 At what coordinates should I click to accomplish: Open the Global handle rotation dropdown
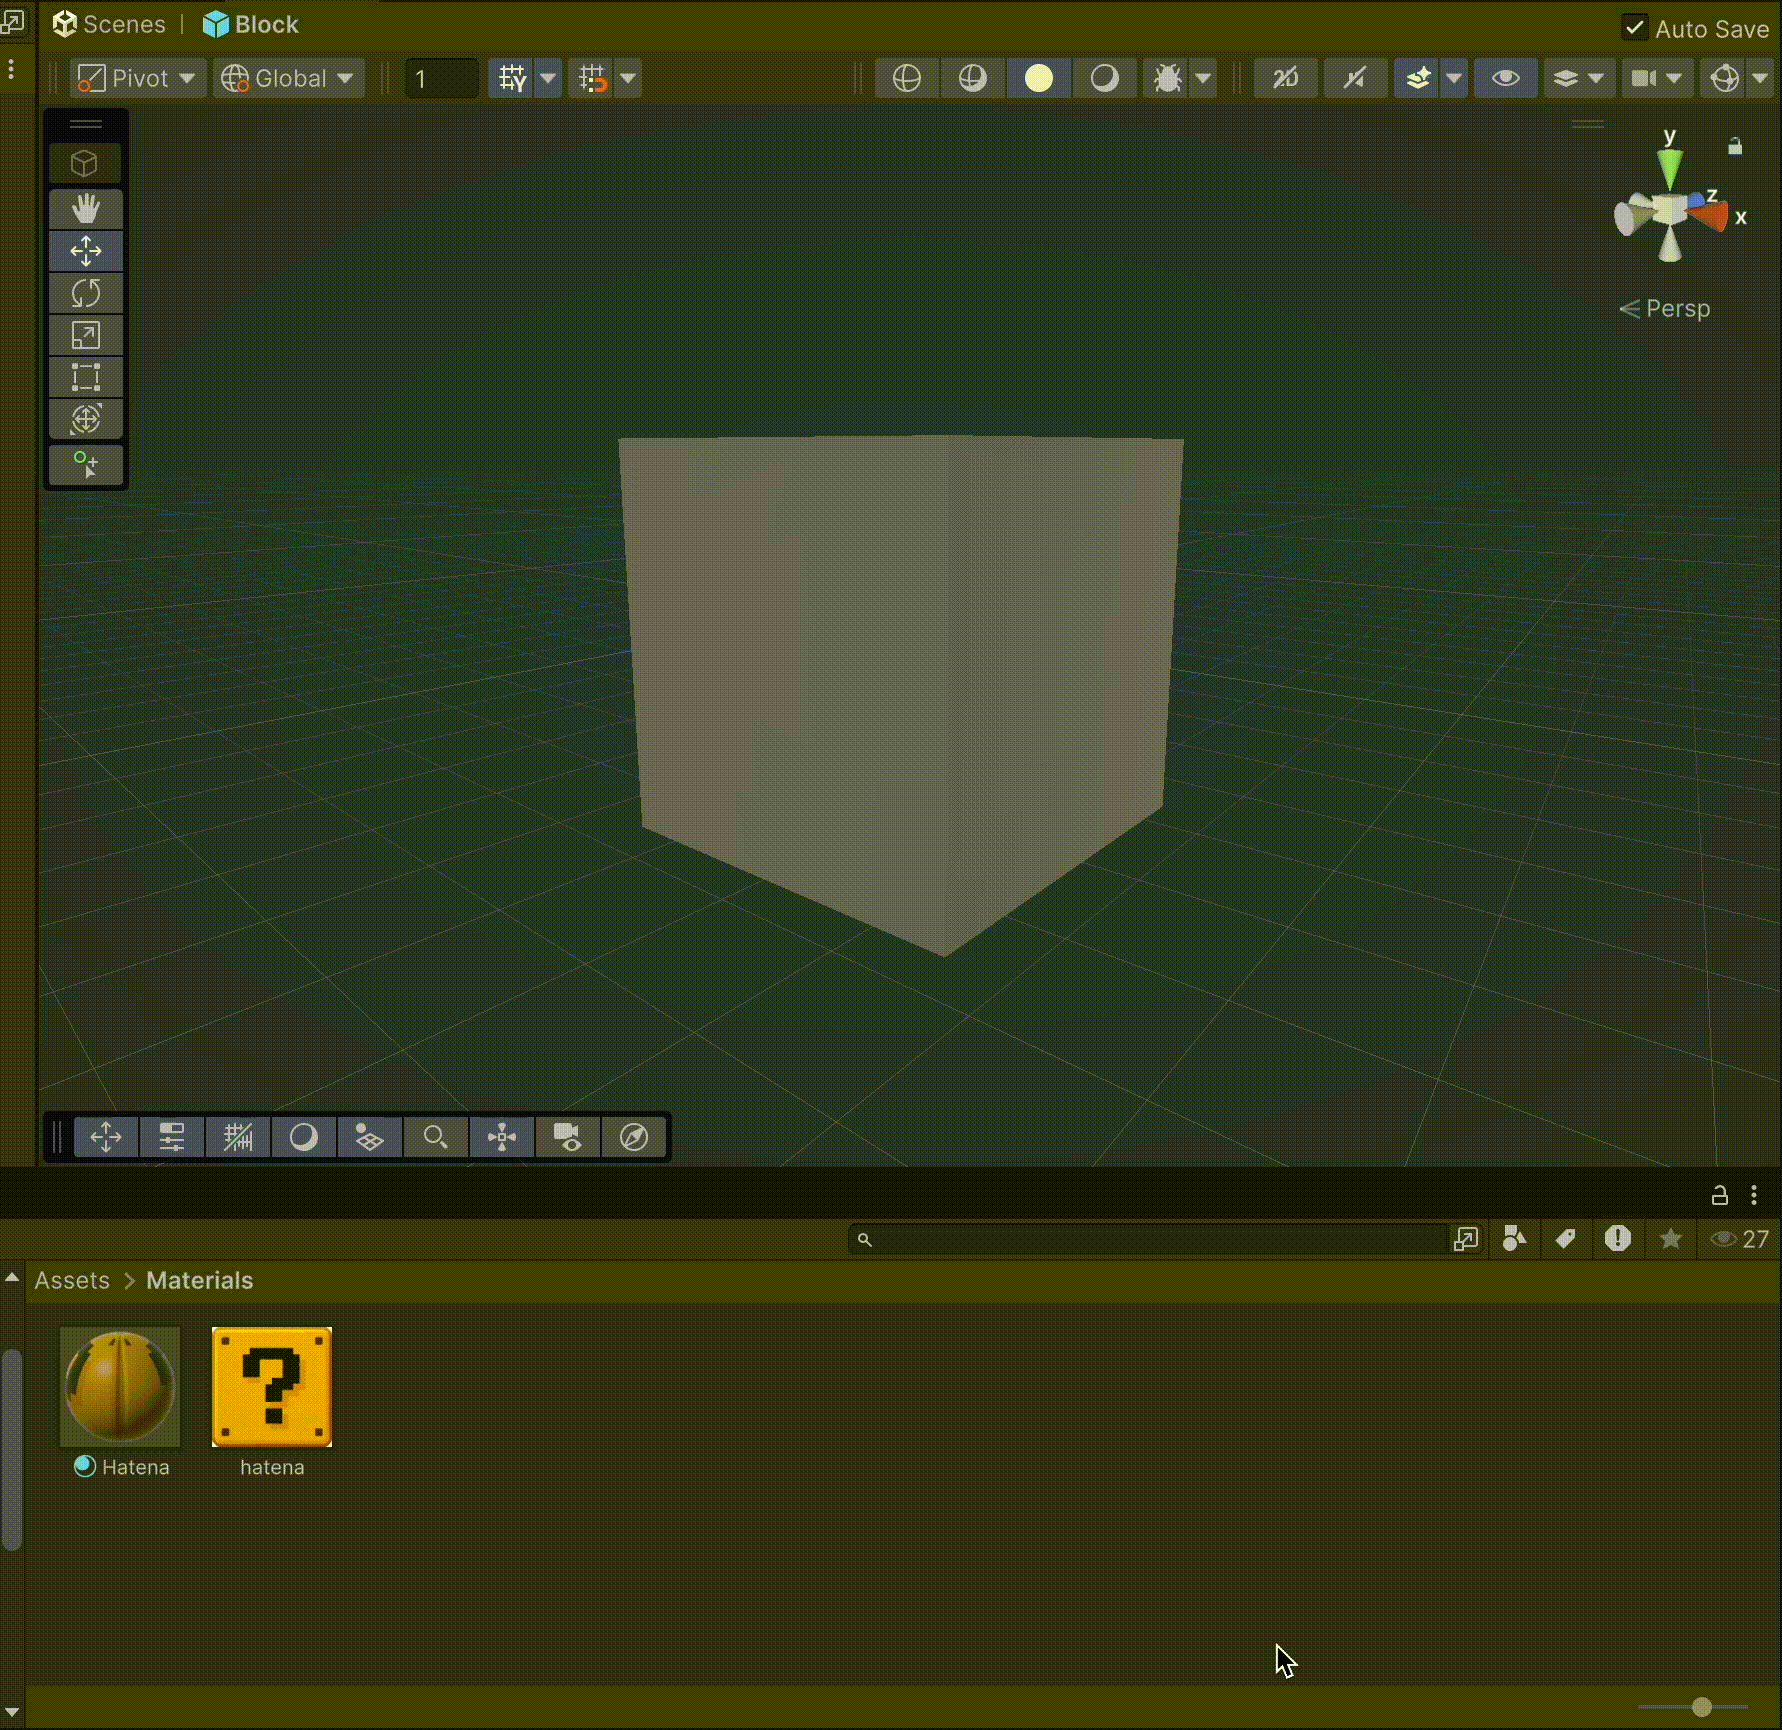coord(288,78)
